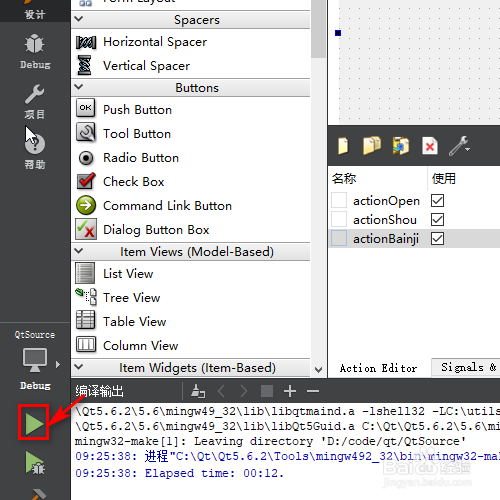Viewport: 500px width, 500px height.
Task: Collapse Item Views (Model-Based) category
Action: coord(79,251)
